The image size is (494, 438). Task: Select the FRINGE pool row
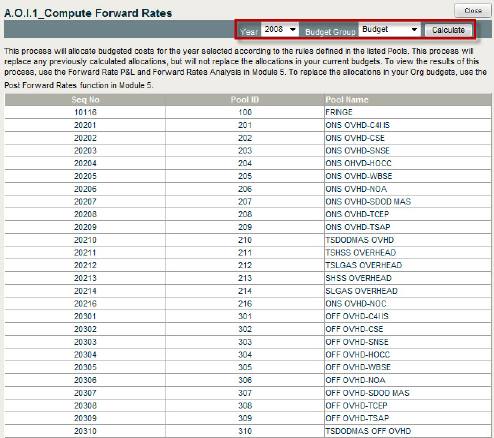coord(248,112)
